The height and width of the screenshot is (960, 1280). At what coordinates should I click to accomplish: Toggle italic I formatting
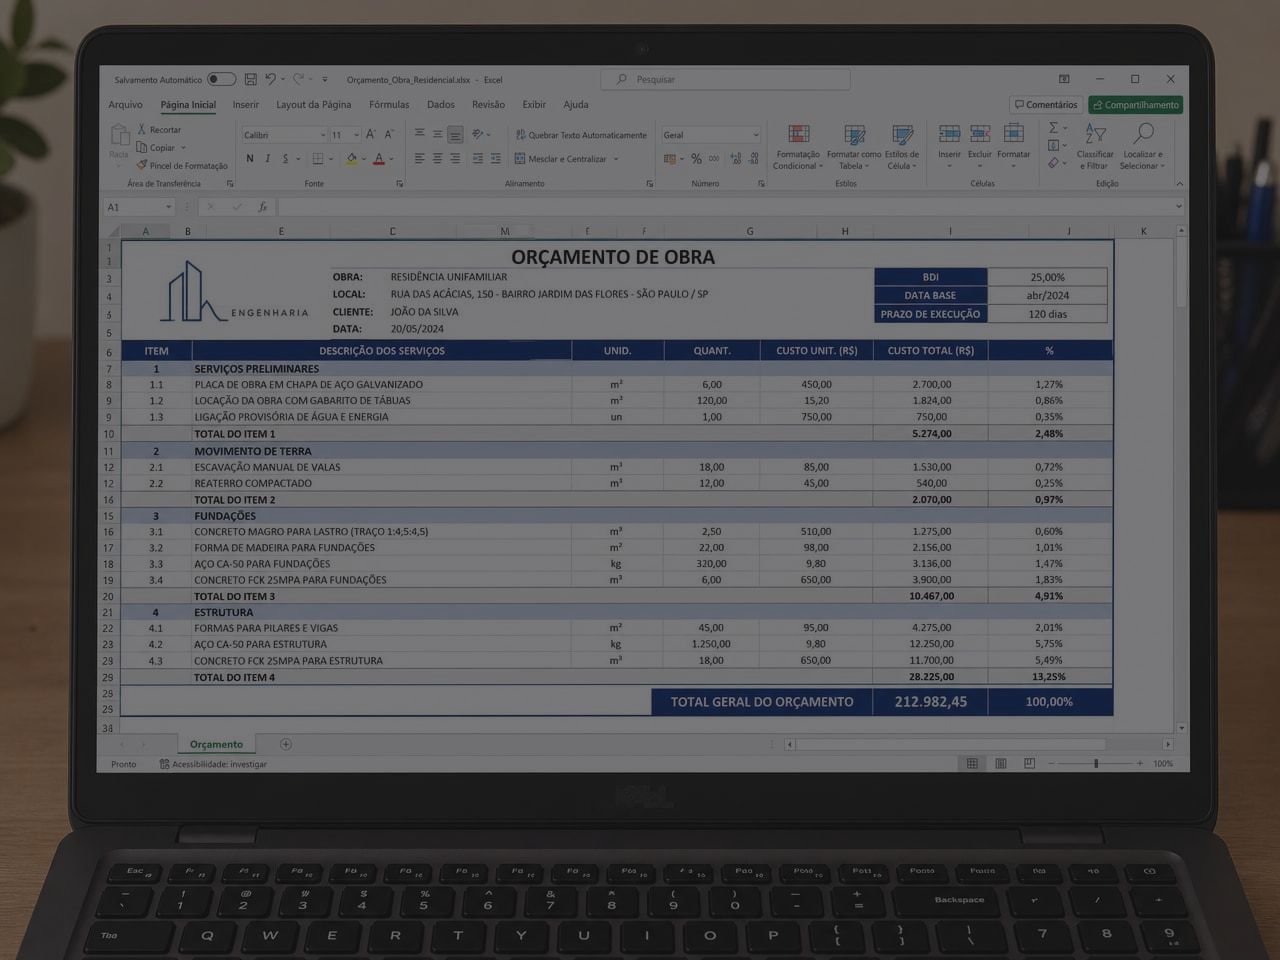(268, 159)
